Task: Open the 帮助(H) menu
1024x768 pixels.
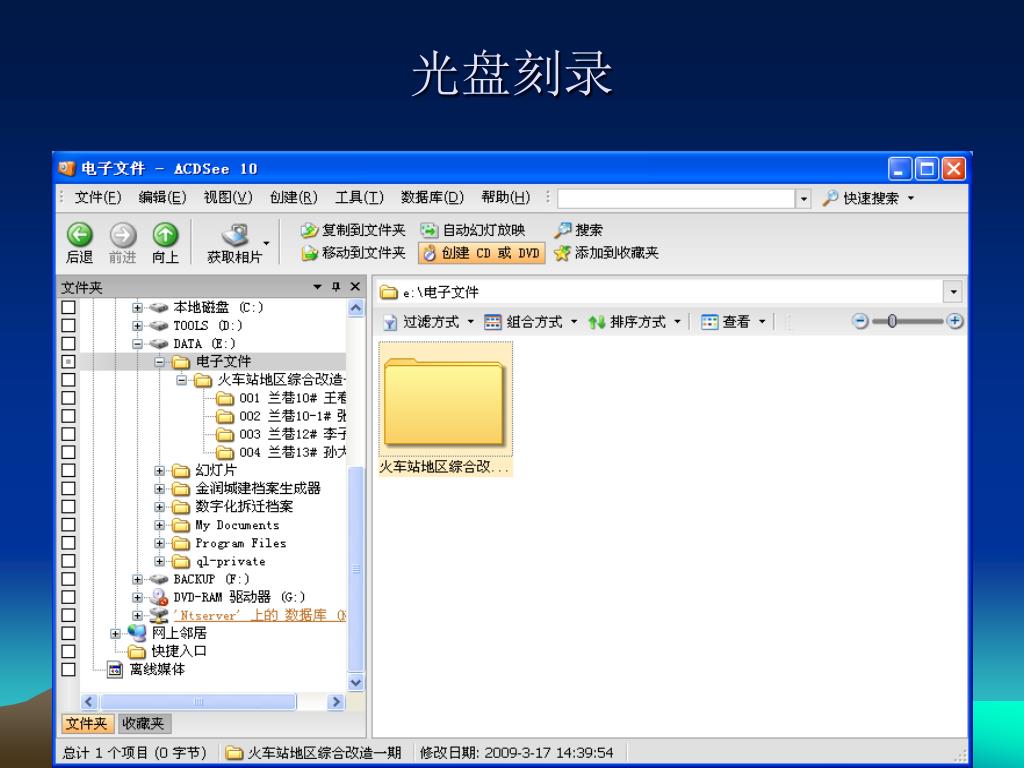Action: pyautogui.click(x=506, y=197)
